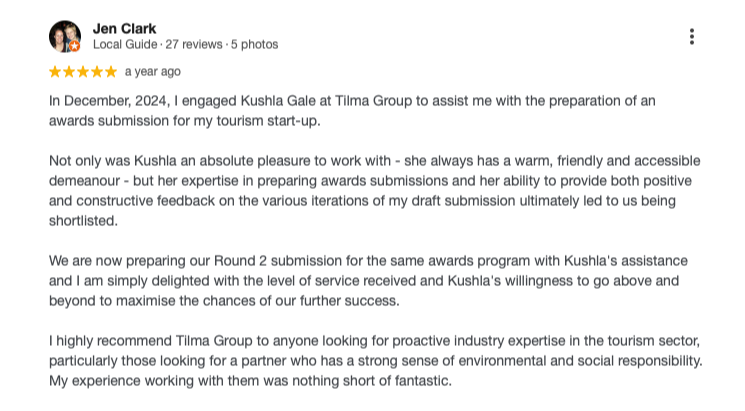Click the third yellow rating star
The image size is (745, 411).
83,72
